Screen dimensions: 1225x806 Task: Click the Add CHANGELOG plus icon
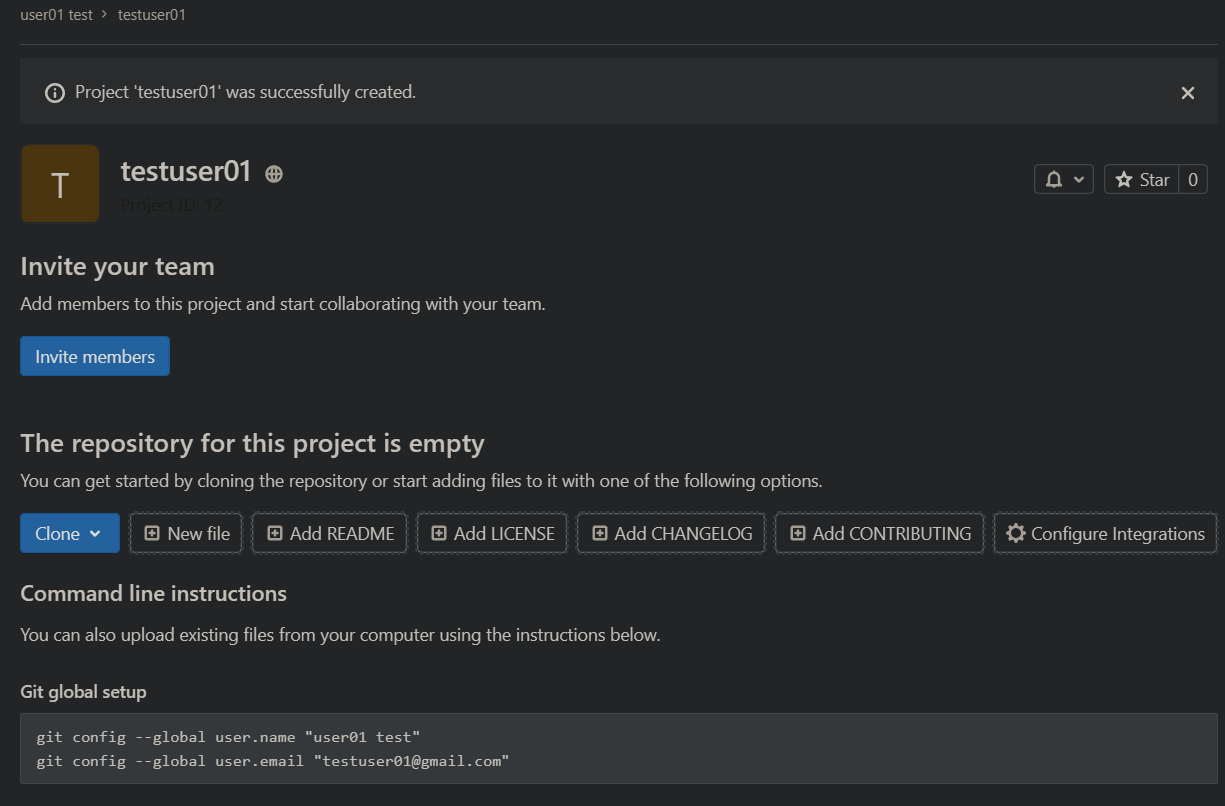pos(600,534)
